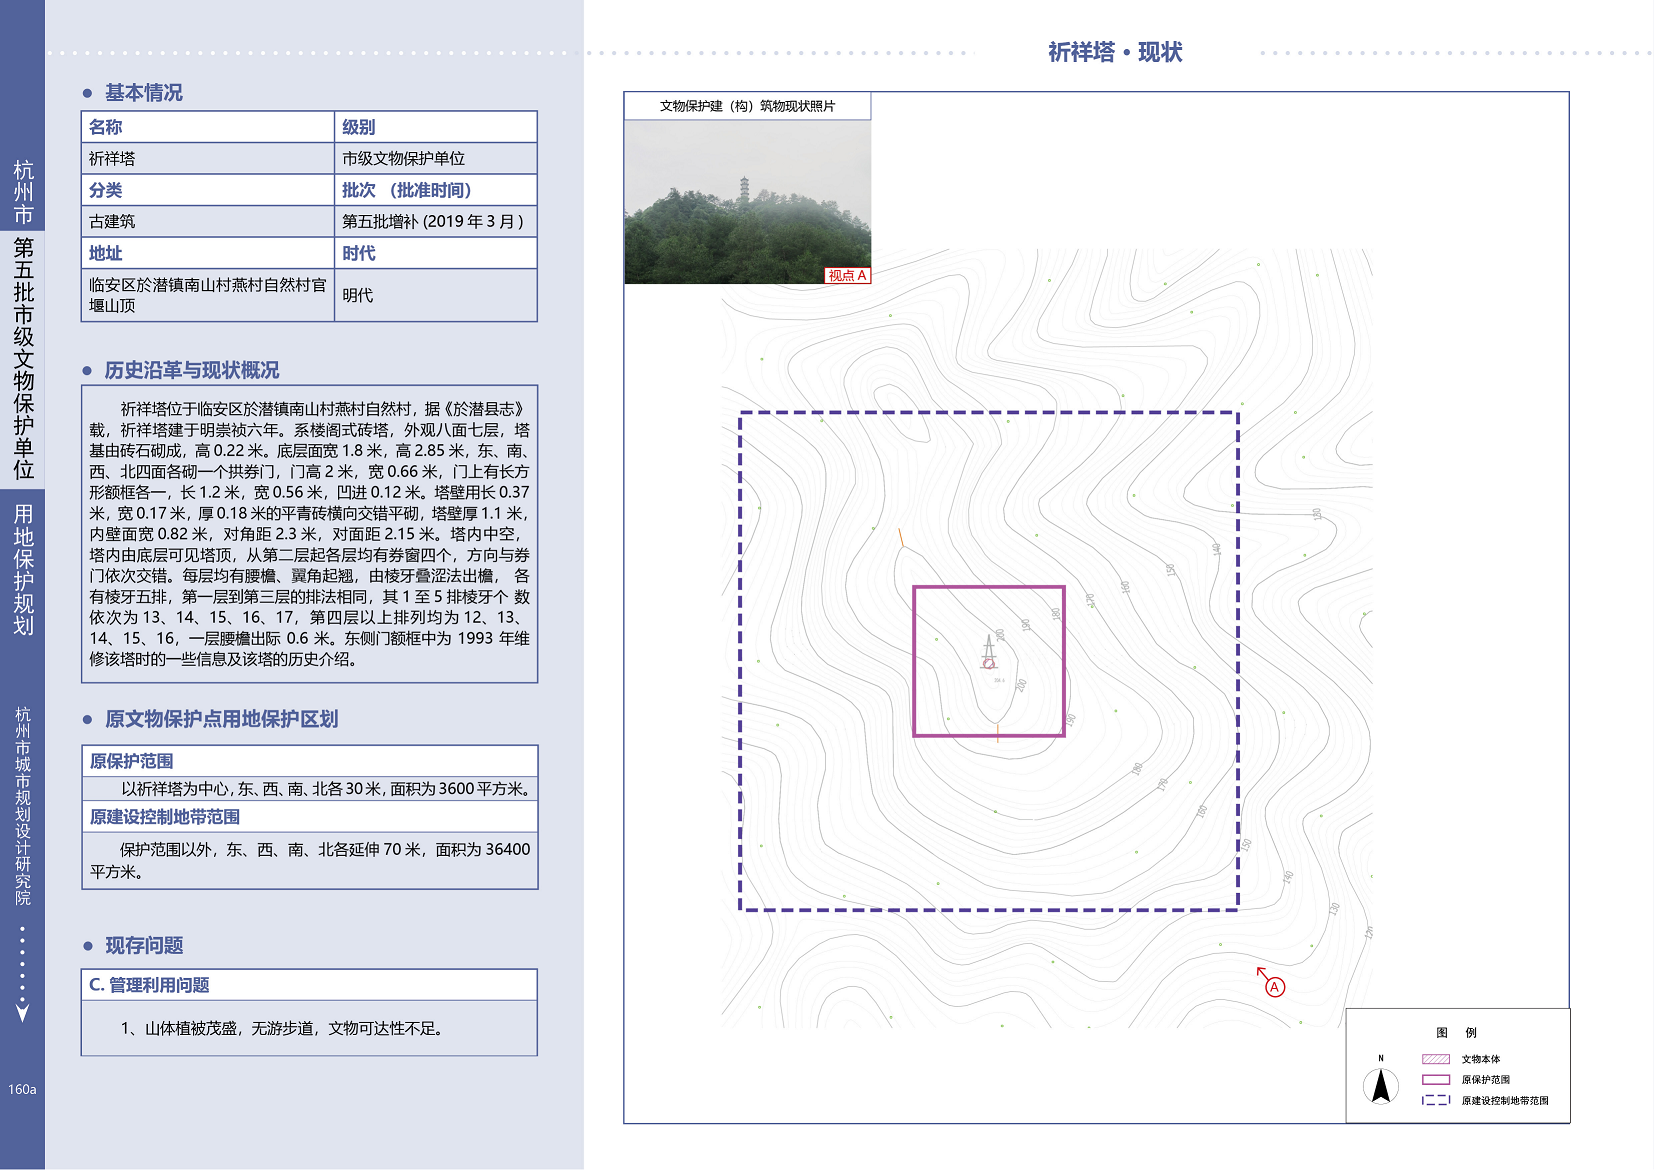Click the C. 管理利用问题 header
The width and height of the screenshot is (1654, 1170).
[309, 985]
